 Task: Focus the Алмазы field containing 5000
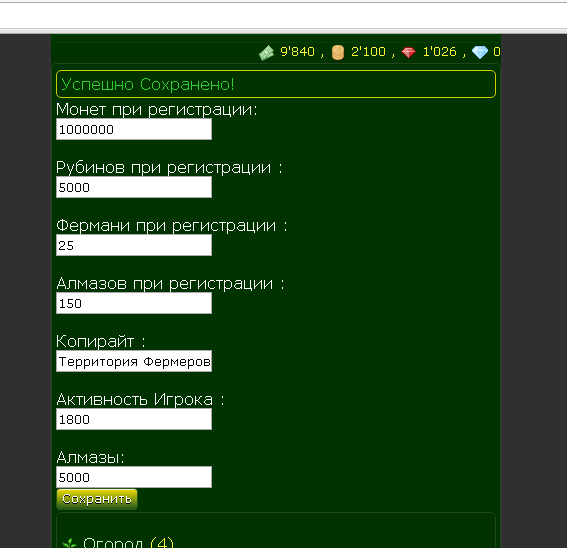tap(134, 477)
